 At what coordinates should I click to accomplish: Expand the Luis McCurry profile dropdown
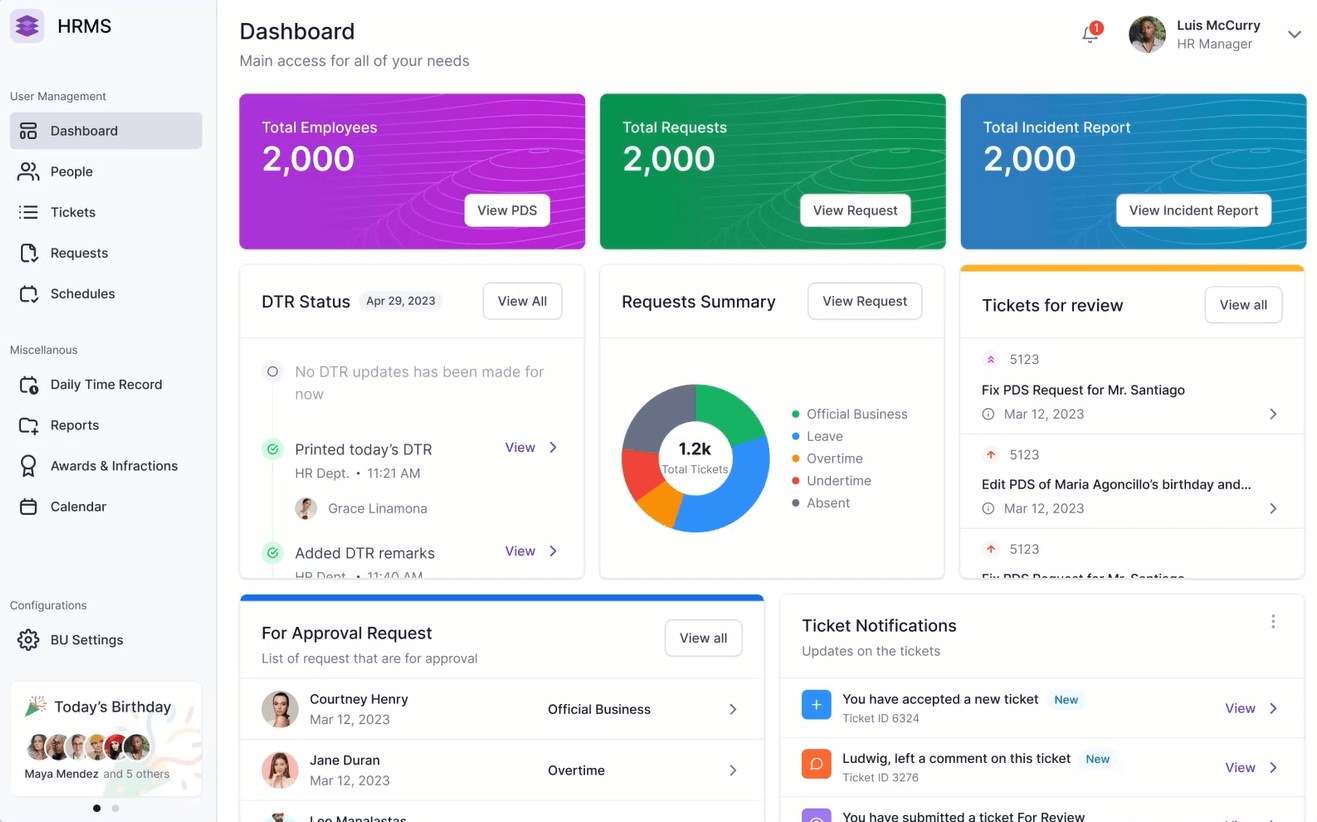[x=1294, y=34]
